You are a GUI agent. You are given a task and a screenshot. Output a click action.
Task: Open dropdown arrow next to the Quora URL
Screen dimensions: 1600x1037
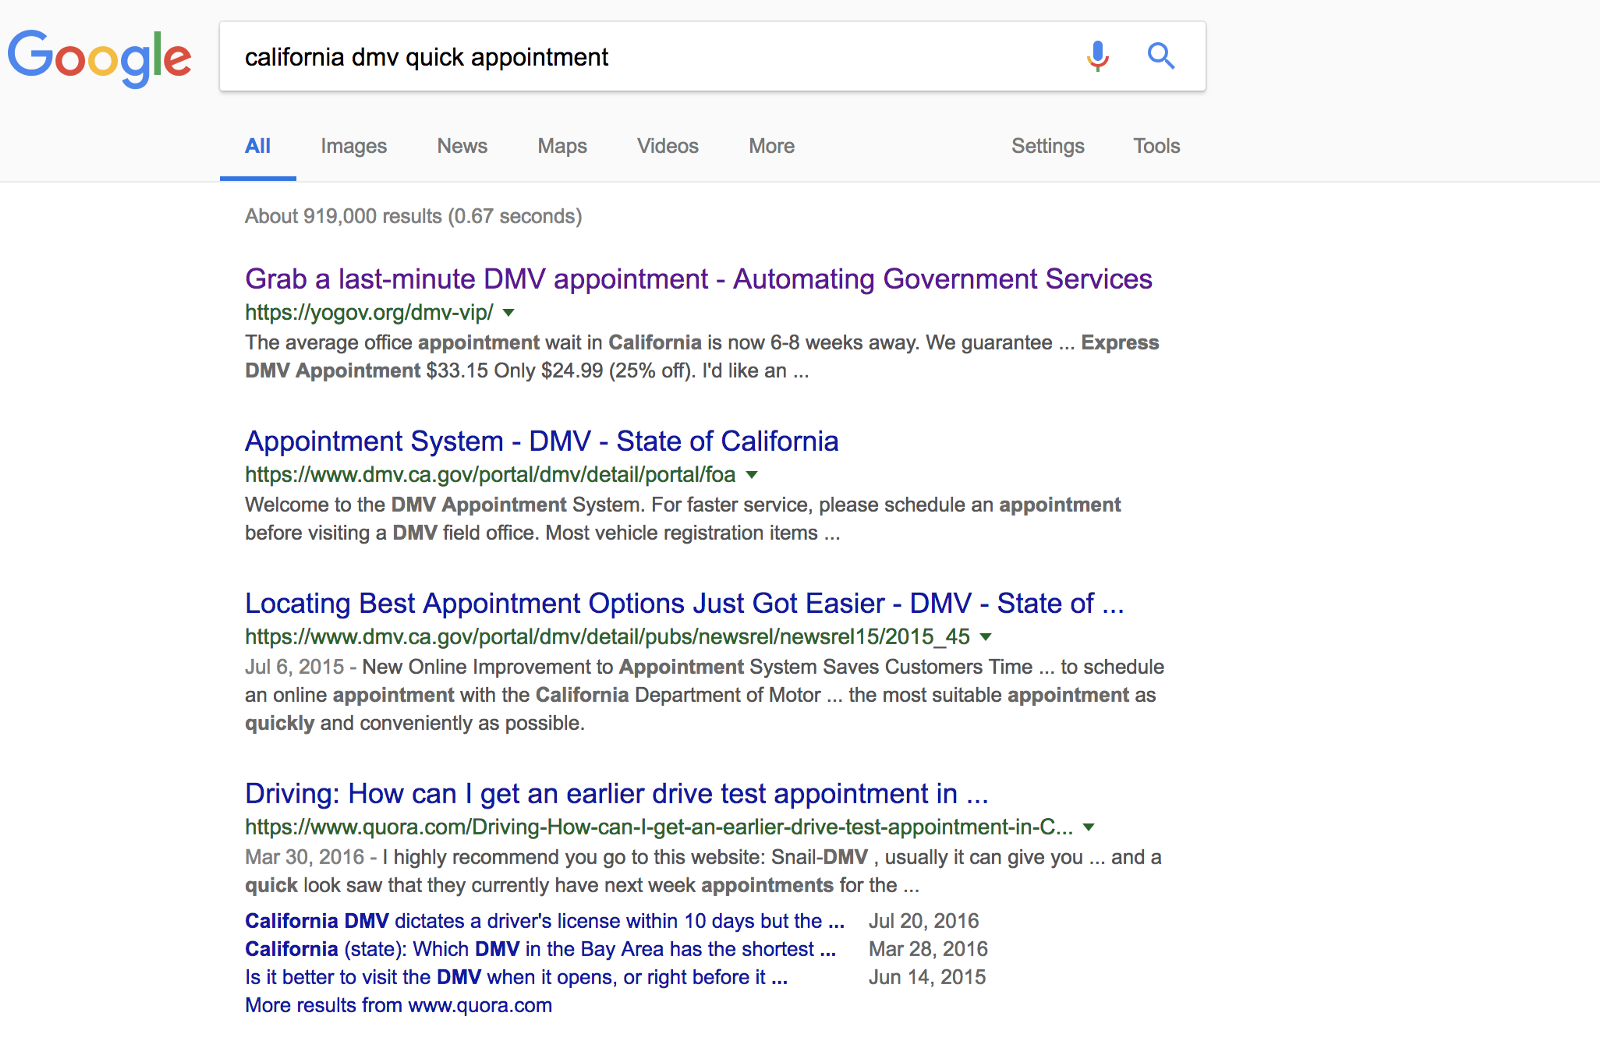(x=1089, y=827)
